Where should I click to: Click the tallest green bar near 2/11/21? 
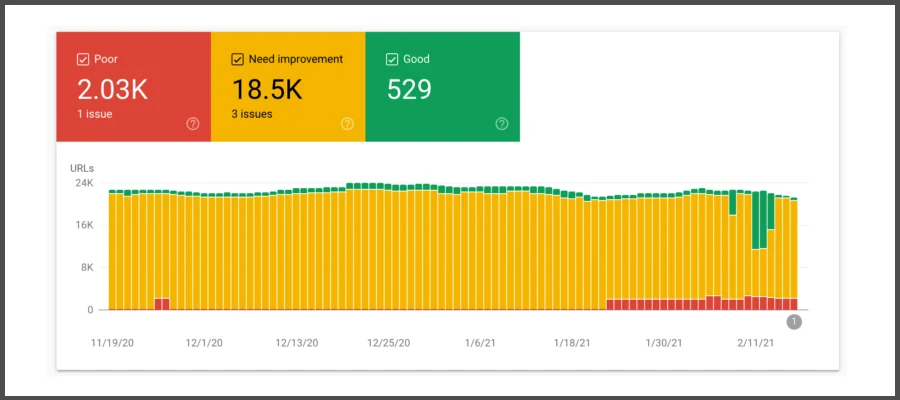pyautogui.click(x=756, y=220)
